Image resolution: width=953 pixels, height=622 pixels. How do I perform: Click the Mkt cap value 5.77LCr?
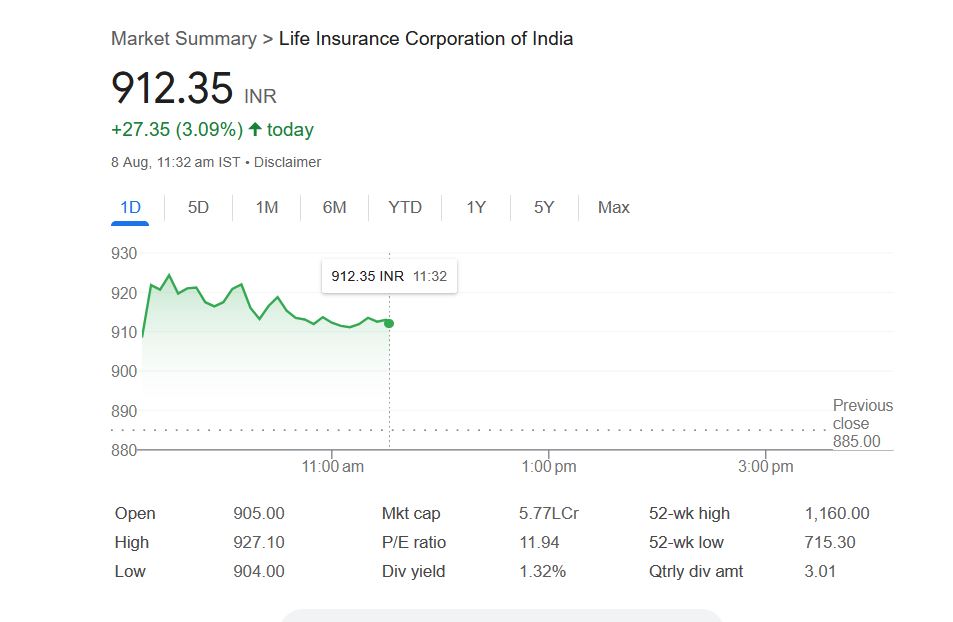(x=549, y=514)
